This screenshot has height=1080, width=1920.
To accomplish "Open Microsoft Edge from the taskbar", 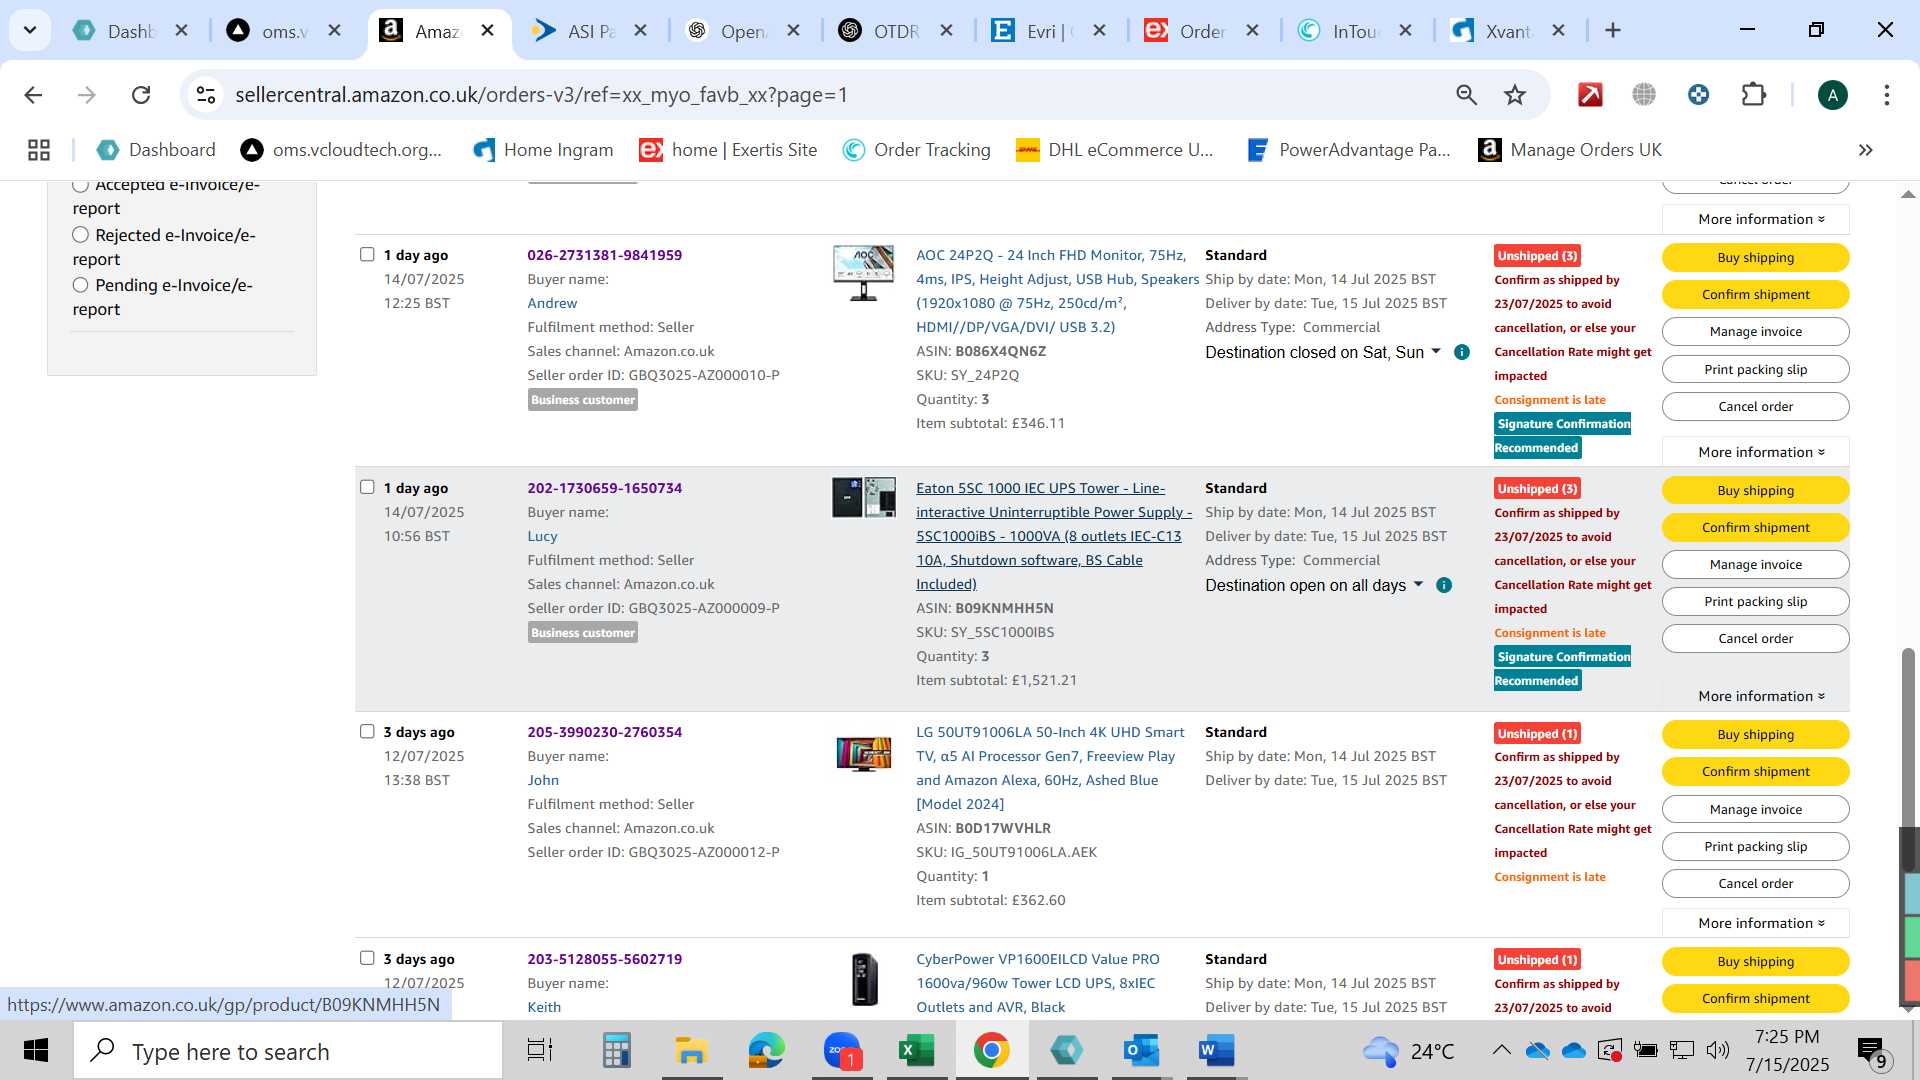I will click(766, 1051).
